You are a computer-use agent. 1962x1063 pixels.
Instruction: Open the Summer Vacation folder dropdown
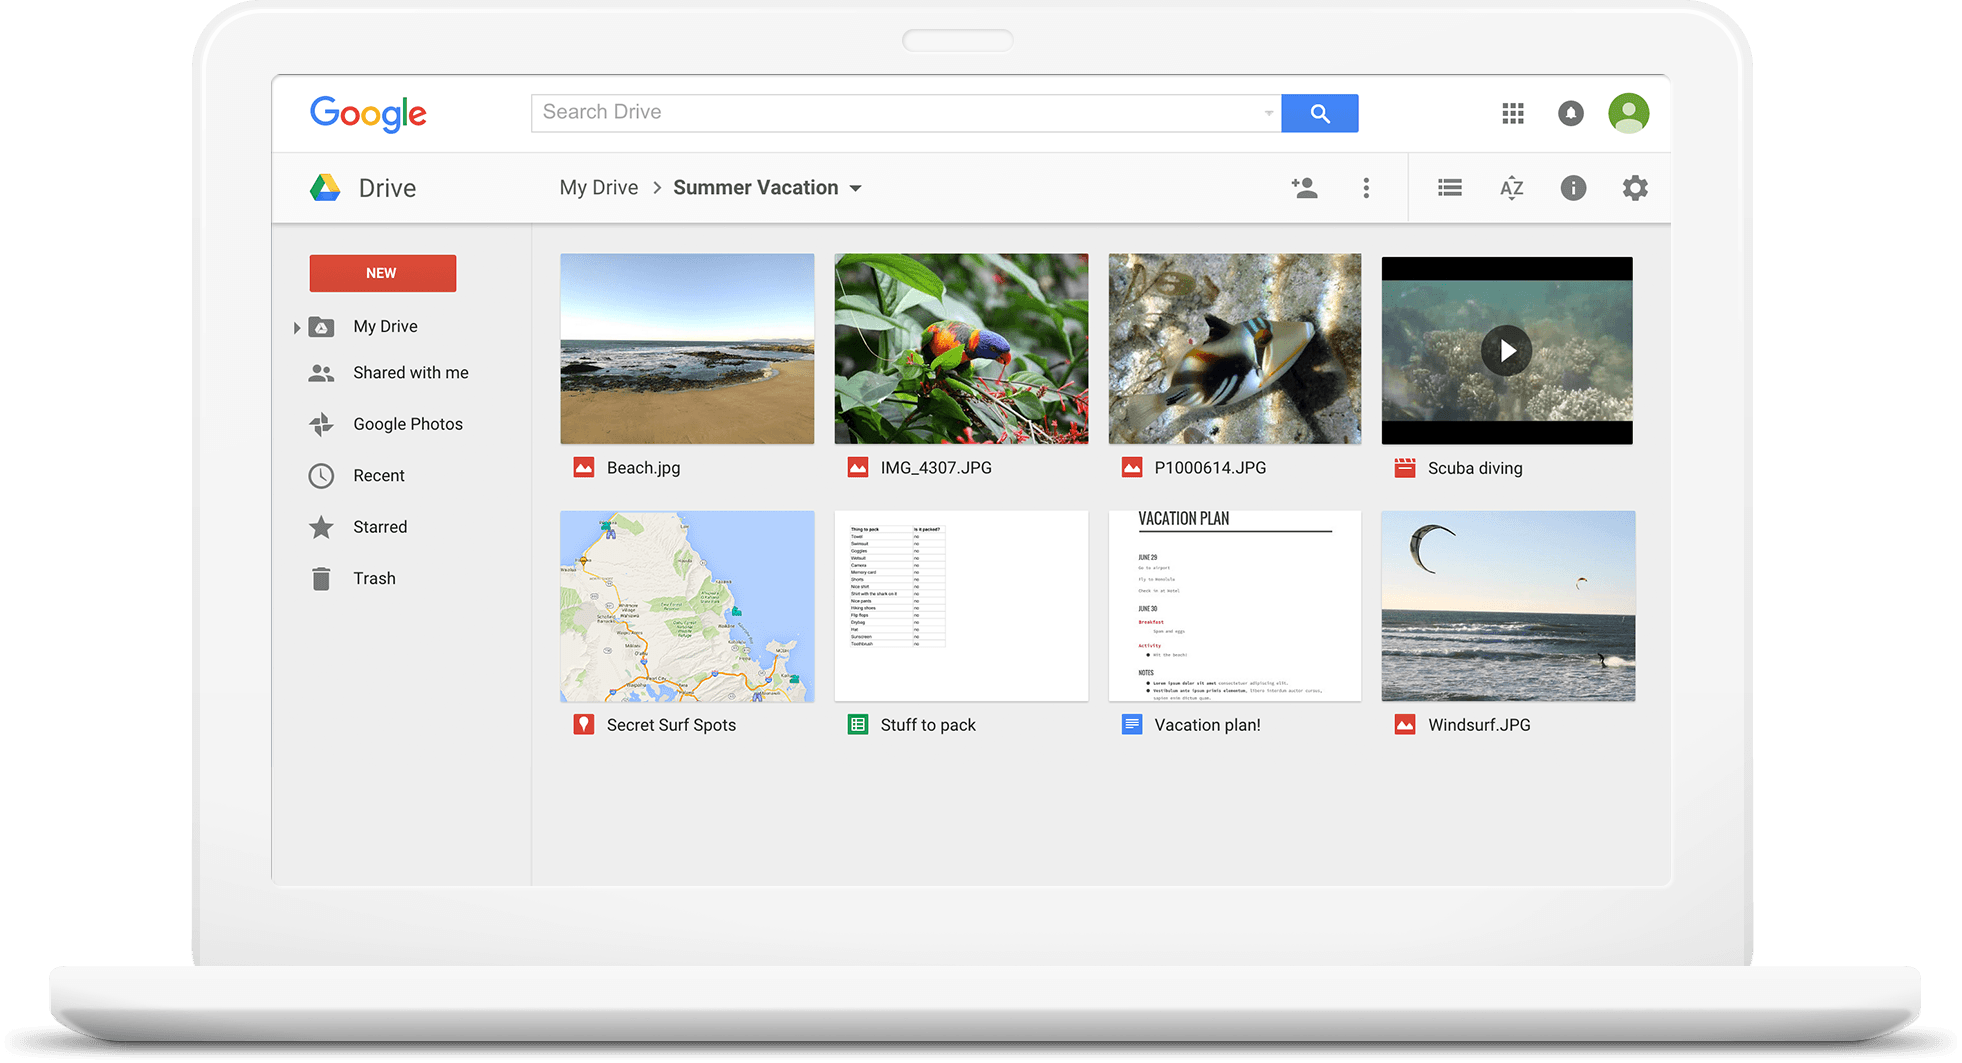click(x=856, y=188)
